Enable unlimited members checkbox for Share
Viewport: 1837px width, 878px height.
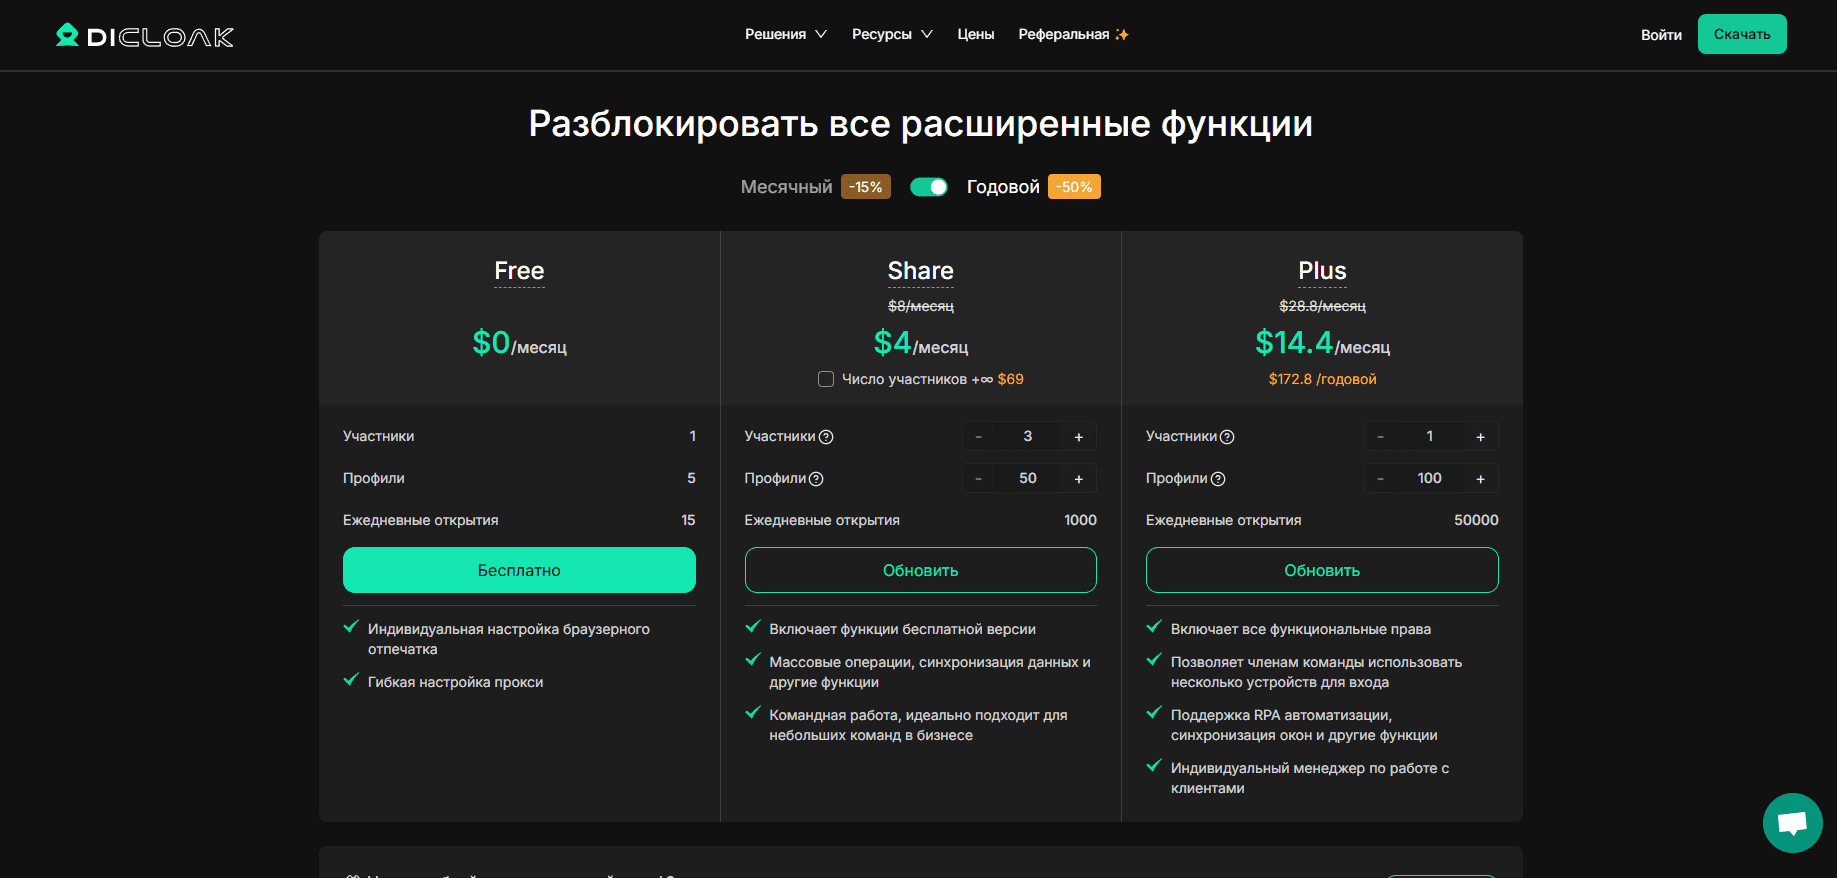(x=826, y=379)
